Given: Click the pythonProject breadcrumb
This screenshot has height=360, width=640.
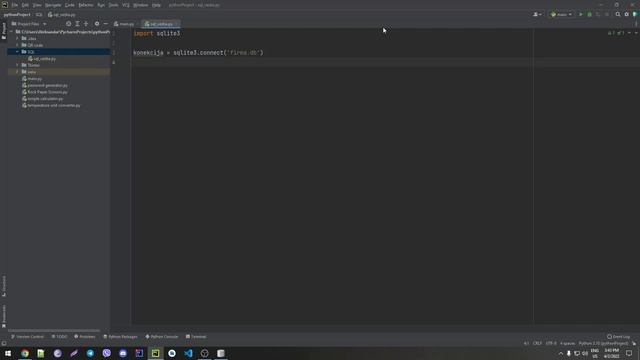Looking at the screenshot, I should (17, 15).
